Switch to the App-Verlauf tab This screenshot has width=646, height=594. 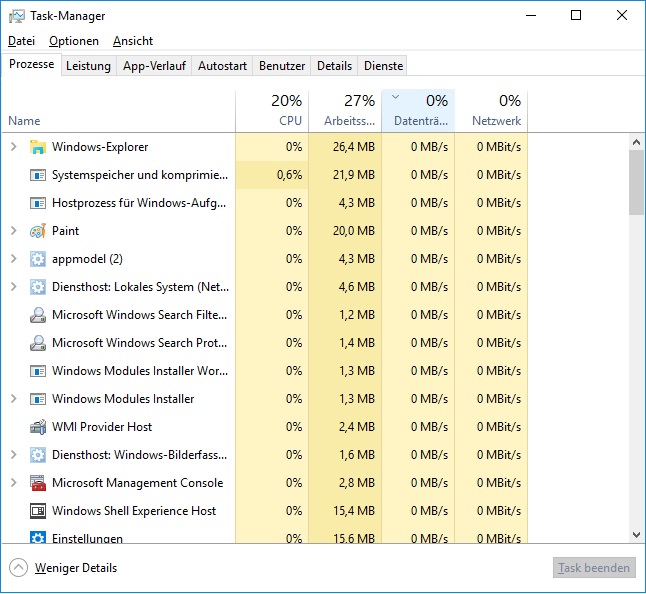pos(154,66)
